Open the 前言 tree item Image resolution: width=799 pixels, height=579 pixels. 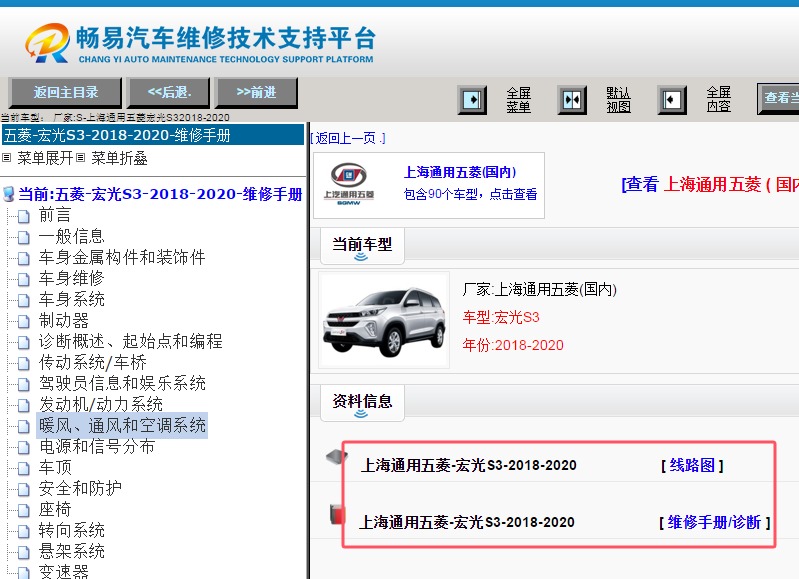55,215
